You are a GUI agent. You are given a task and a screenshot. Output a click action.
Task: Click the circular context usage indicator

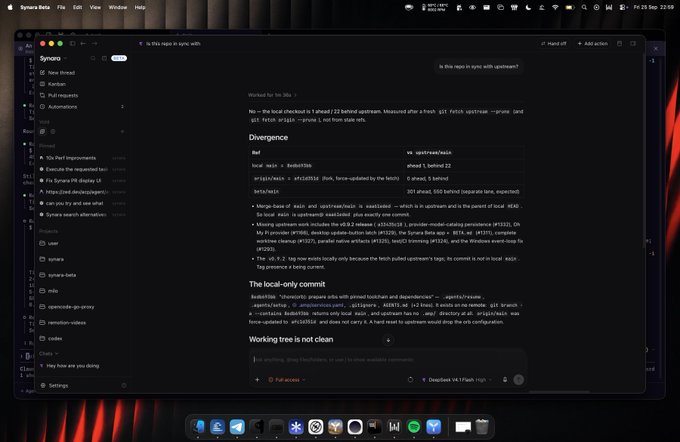[410, 380]
